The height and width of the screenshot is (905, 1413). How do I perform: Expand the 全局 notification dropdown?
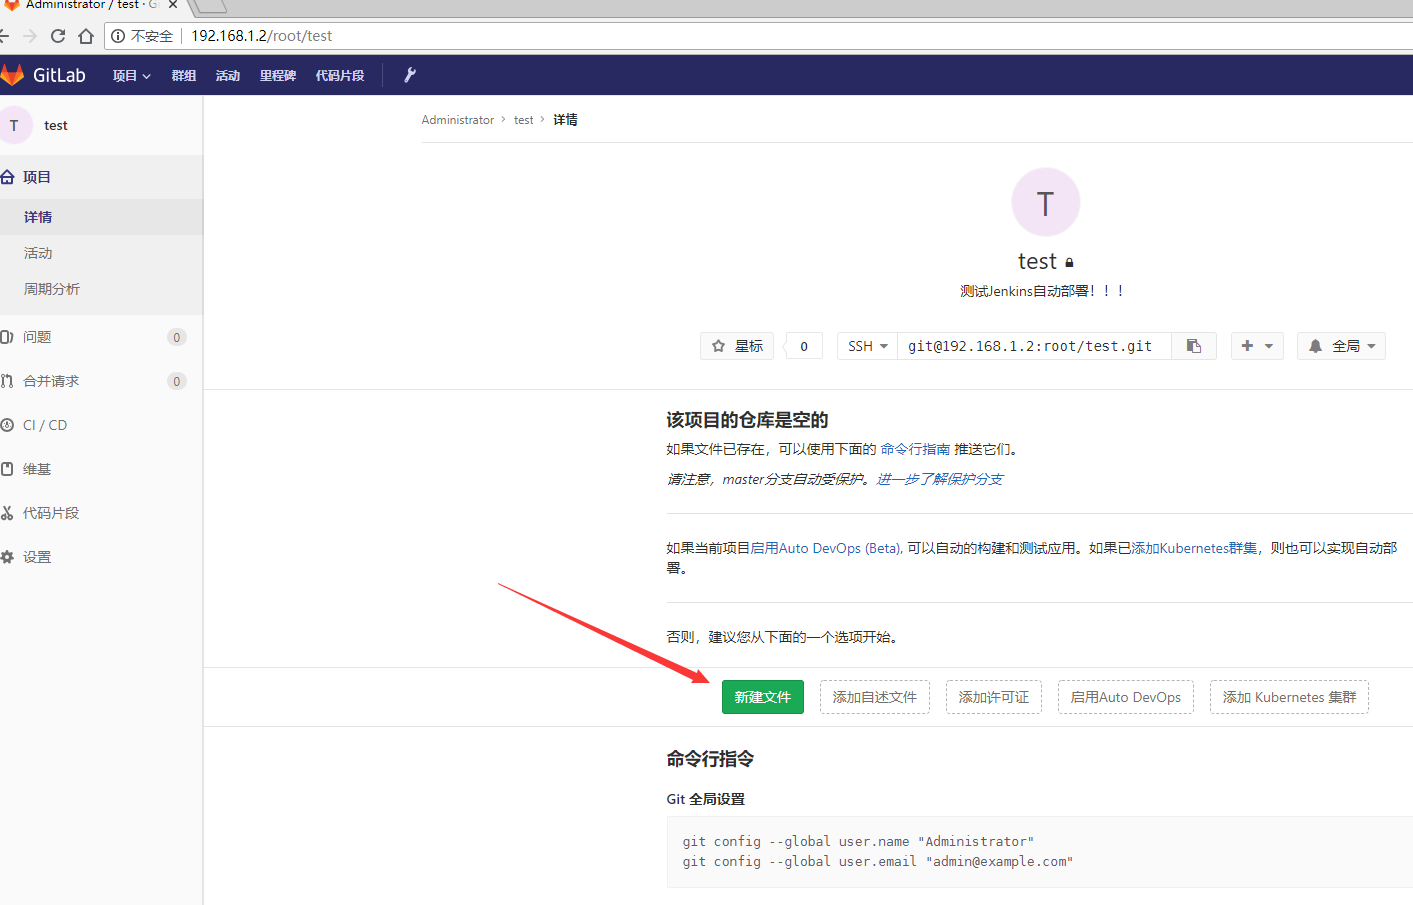pos(1341,346)
